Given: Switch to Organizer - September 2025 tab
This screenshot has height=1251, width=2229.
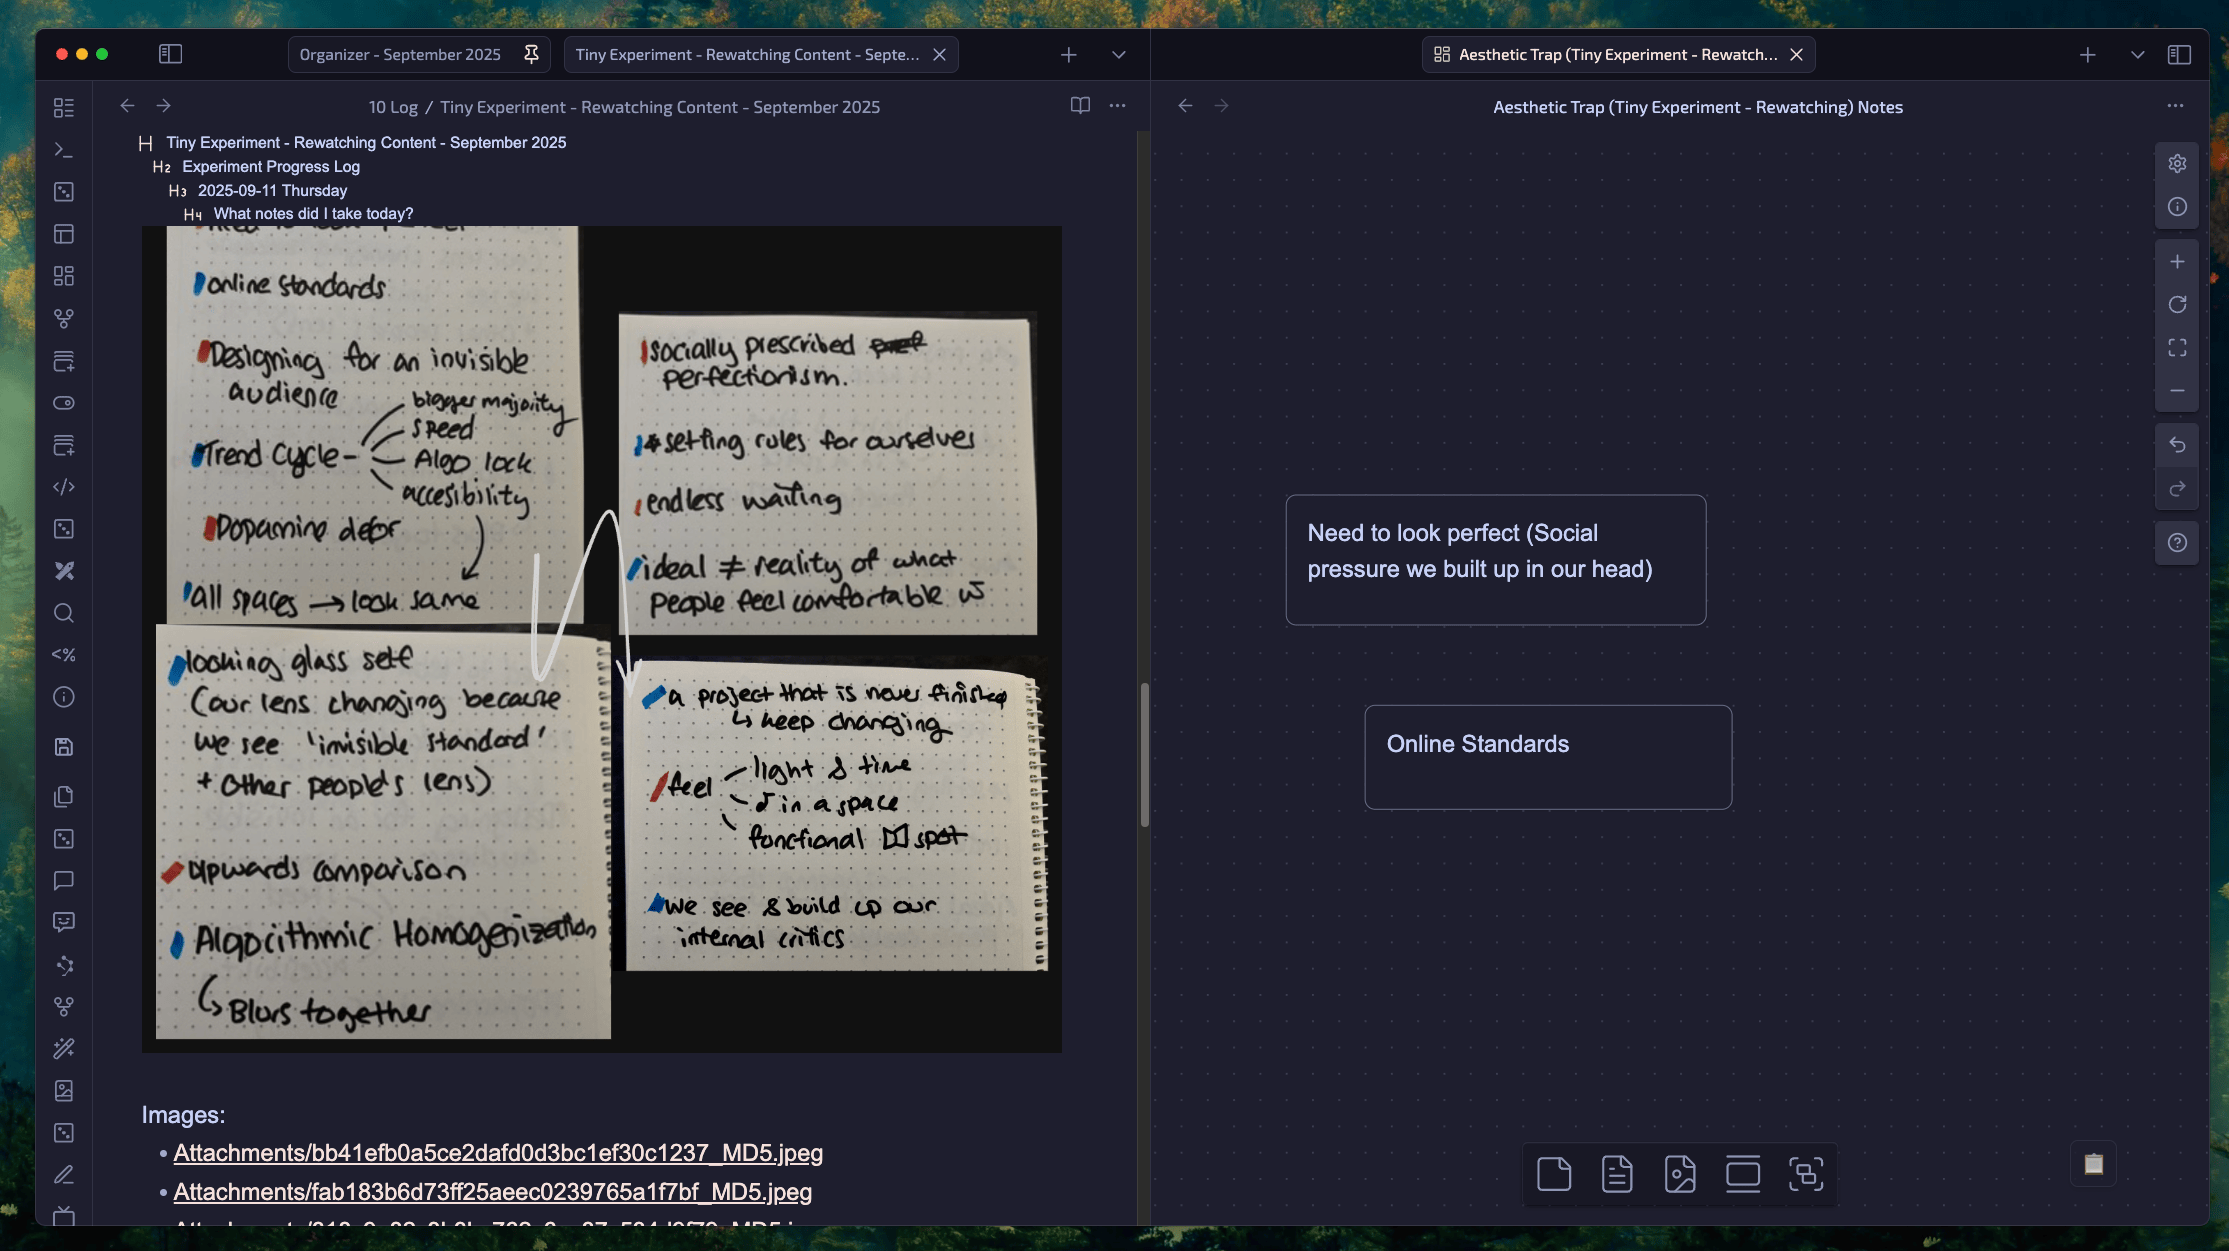Looking at the screenshot, I should point(400,55).
